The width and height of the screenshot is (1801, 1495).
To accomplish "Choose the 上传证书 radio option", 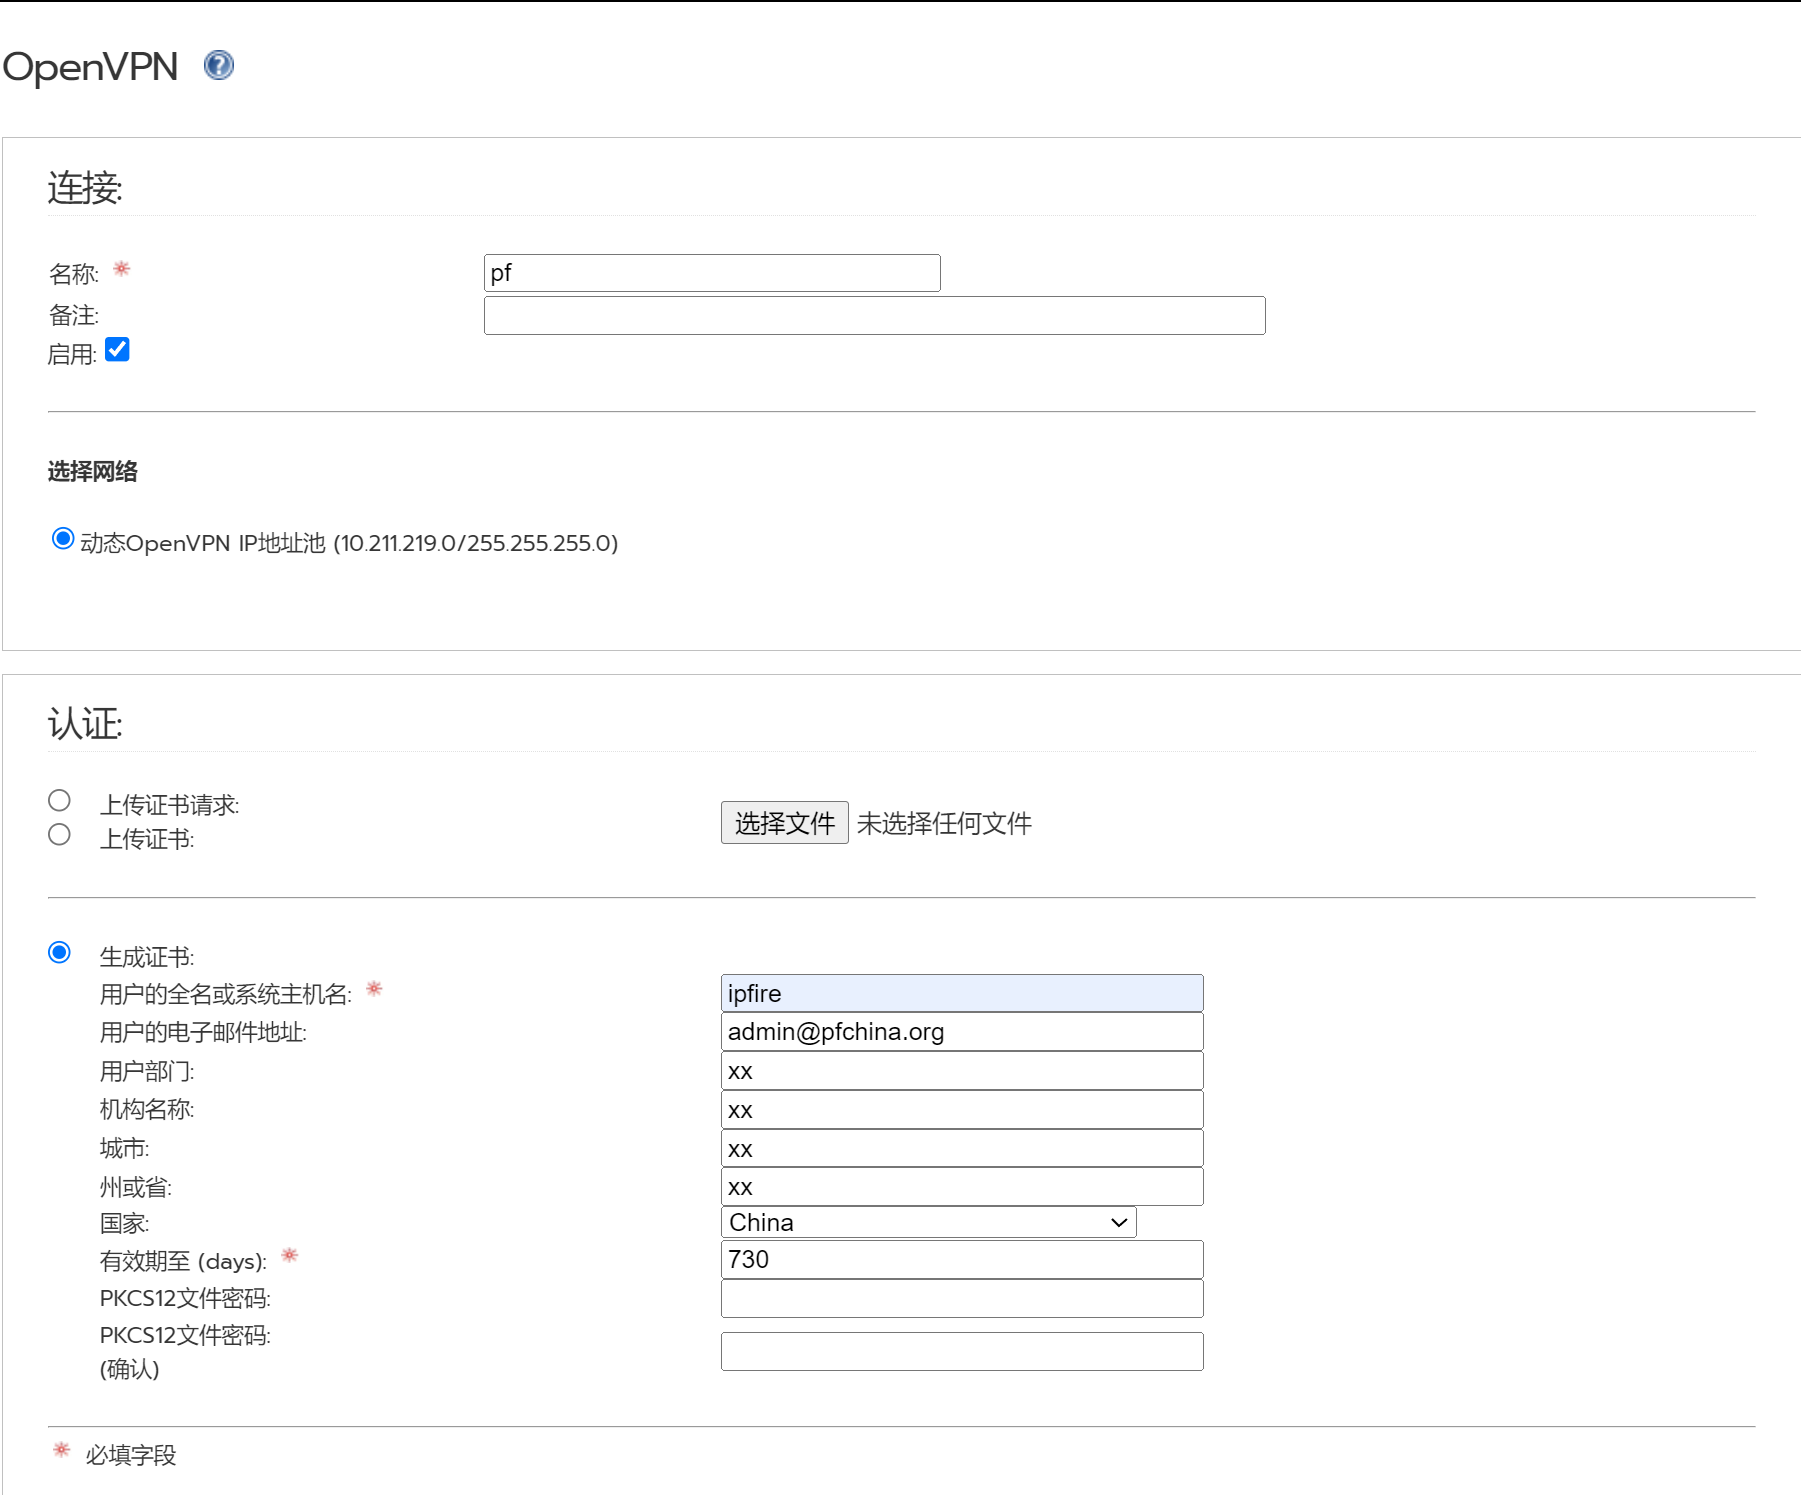I will pyautogui.click(x=59, y=835).
